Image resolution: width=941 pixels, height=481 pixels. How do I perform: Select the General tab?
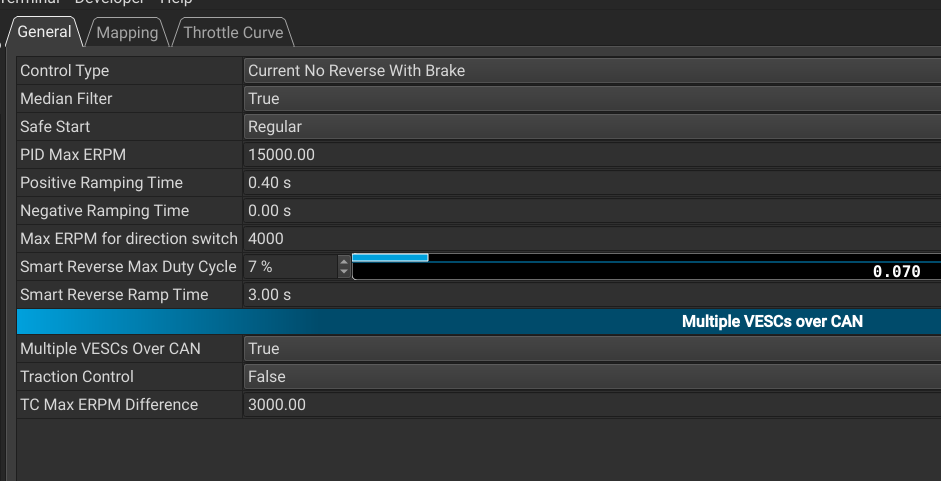[45, 32]
